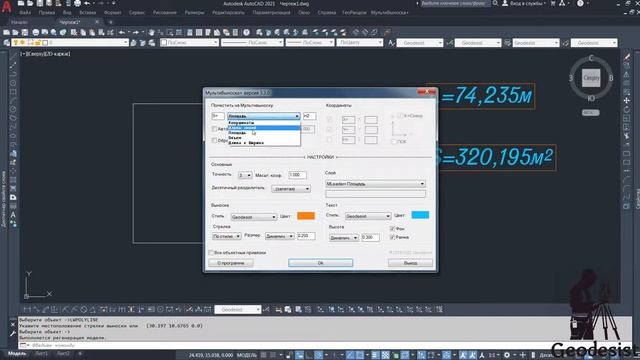Select the Multiline Text A tool
The height and width of the screenshot is (360, 640).
[13, 215]
